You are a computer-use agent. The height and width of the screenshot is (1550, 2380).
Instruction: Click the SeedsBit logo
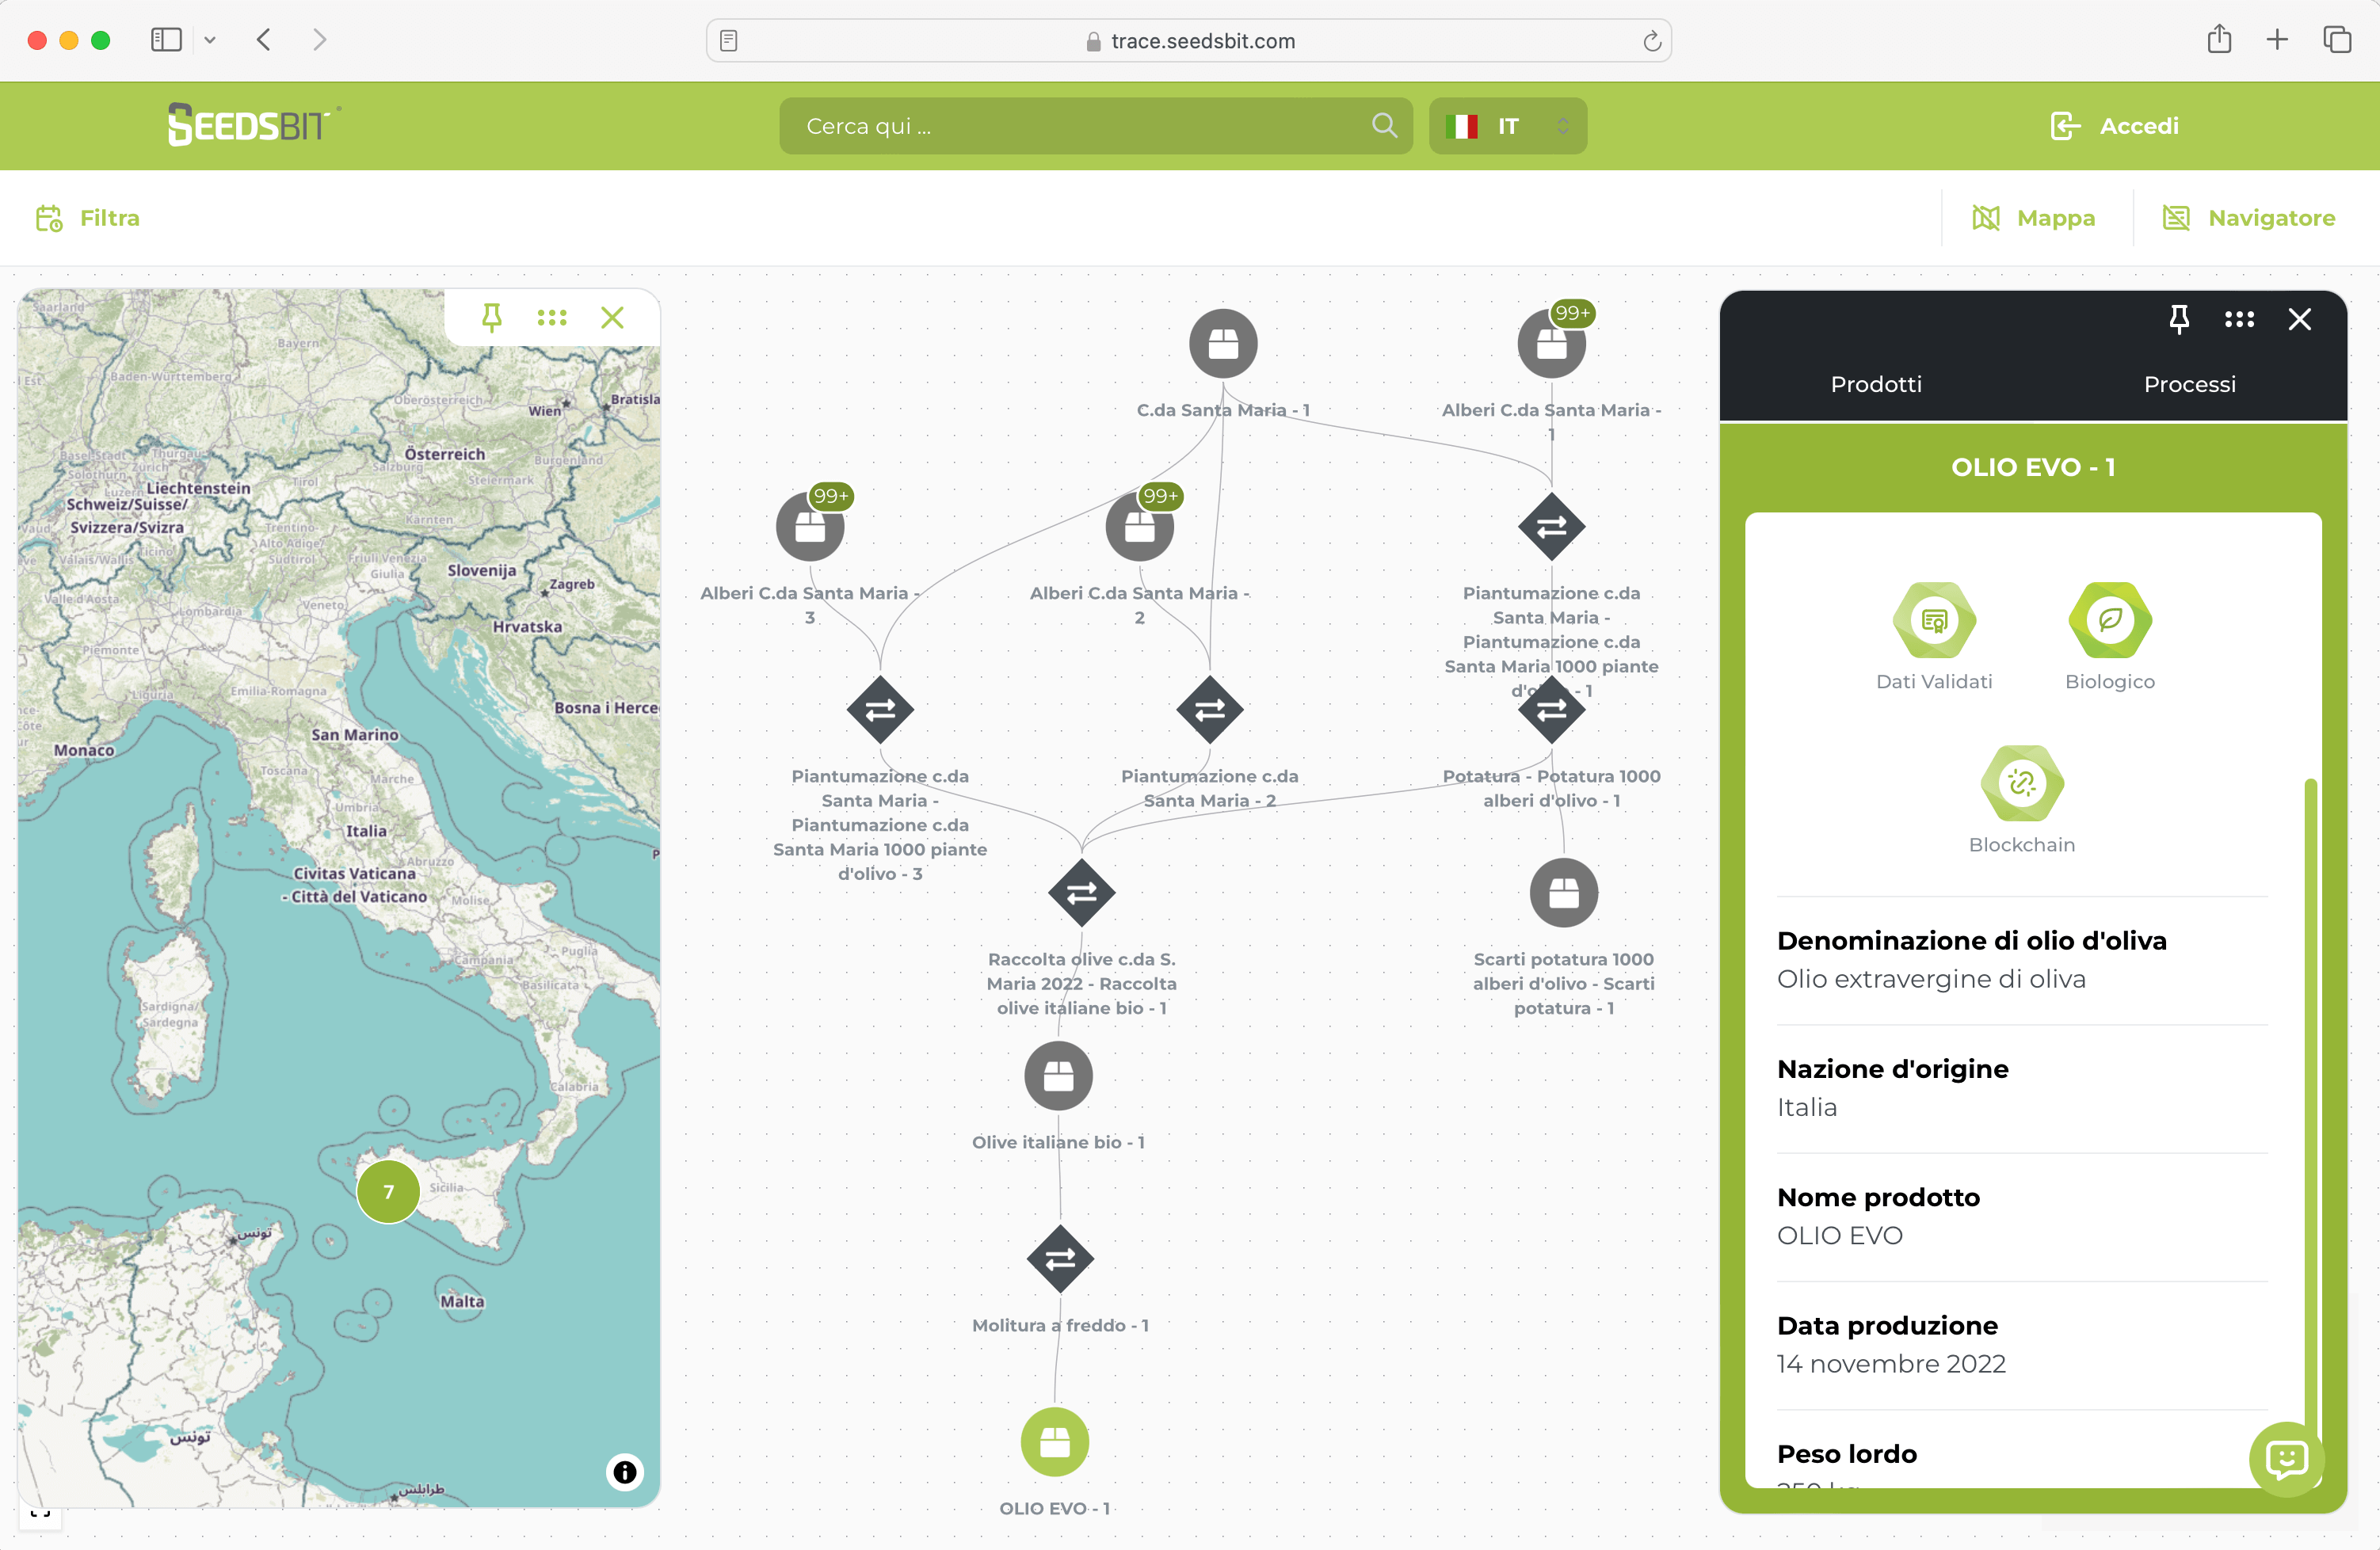pyautogui.click(x=254, y=125)
